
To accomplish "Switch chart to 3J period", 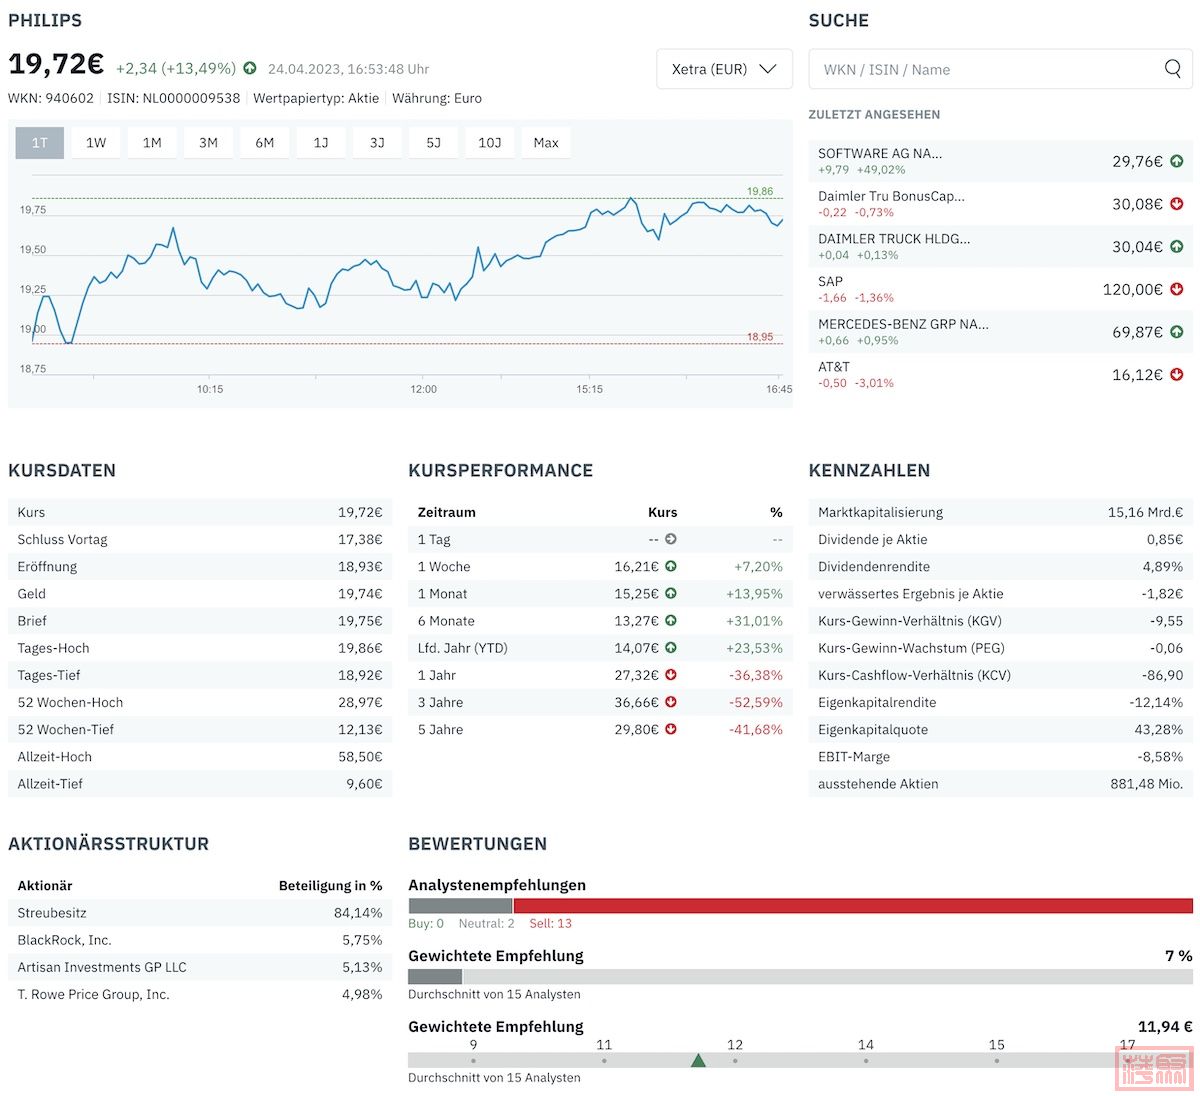I will pos(377,143).
